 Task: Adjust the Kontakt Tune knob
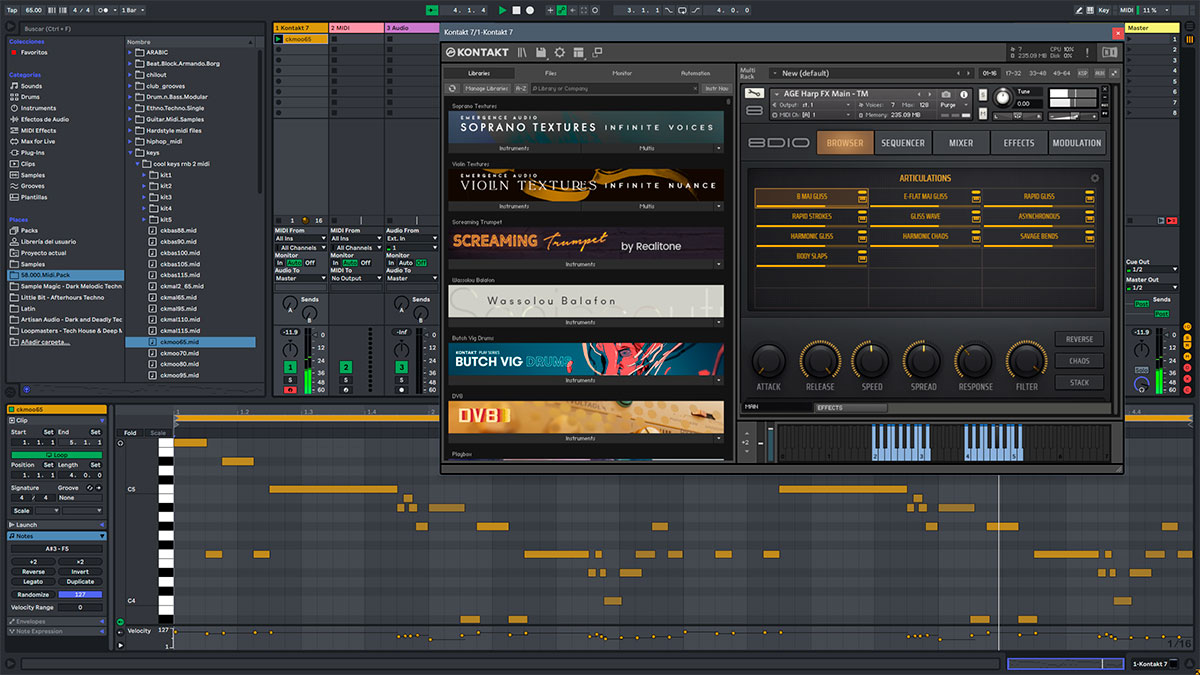[1003, 97]
